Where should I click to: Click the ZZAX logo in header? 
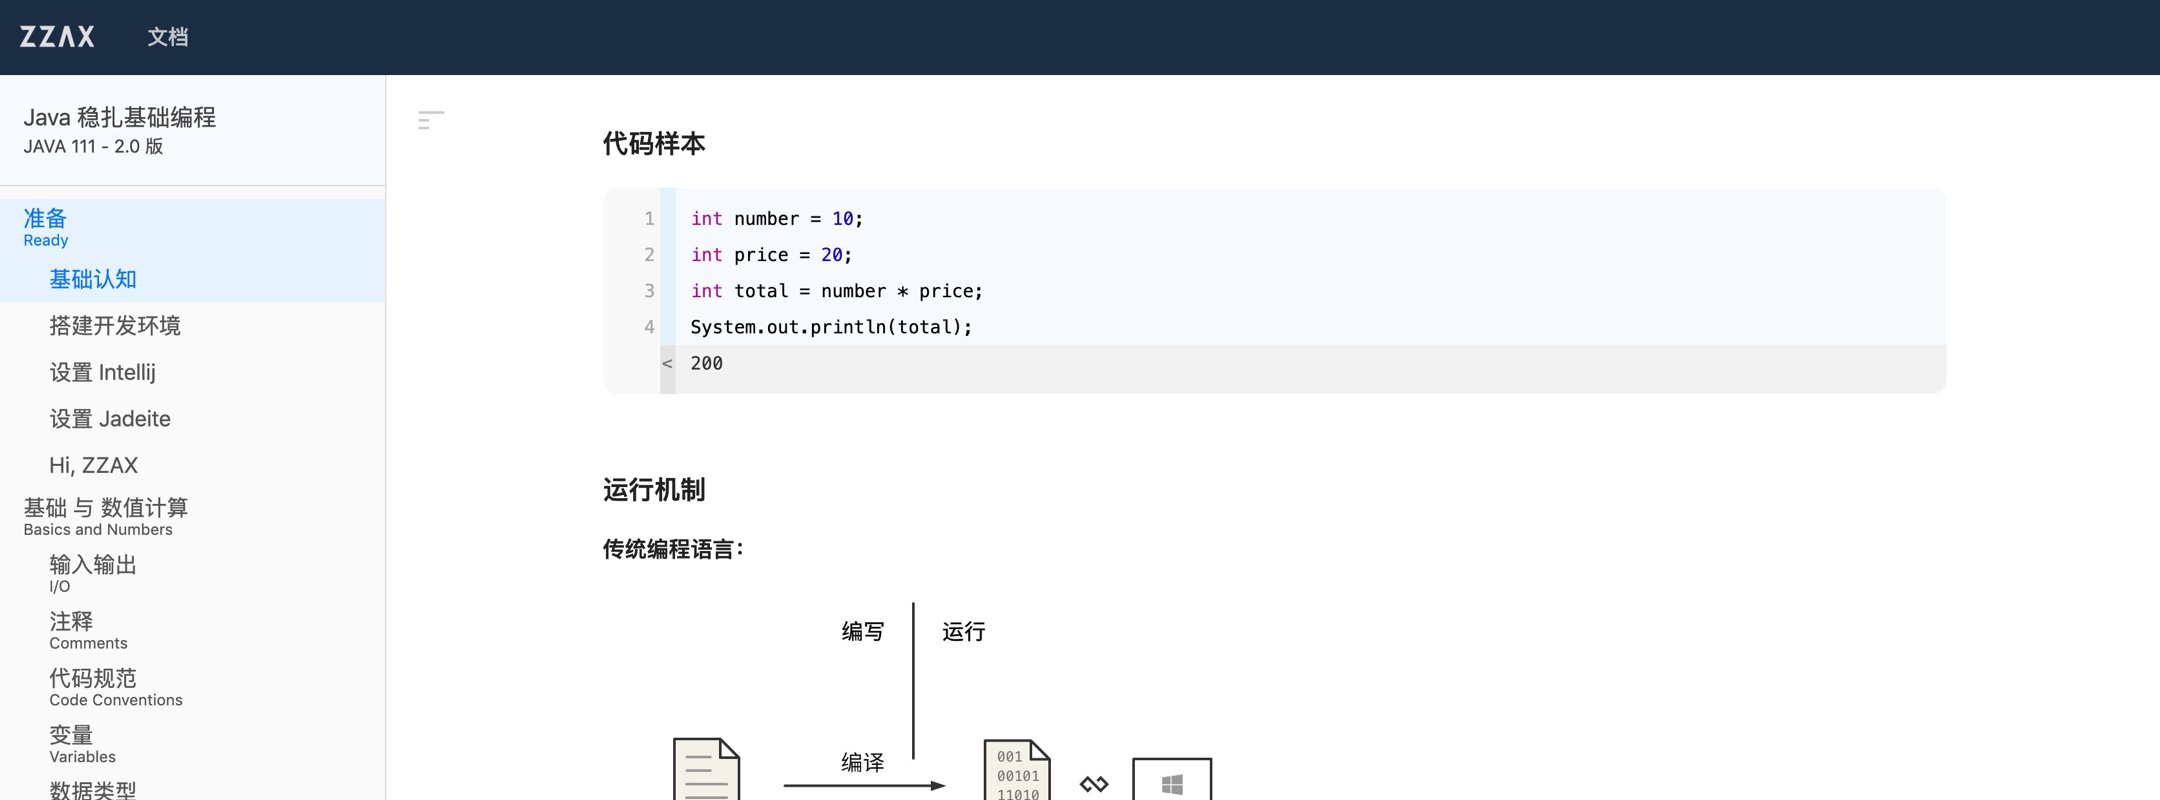57,37
